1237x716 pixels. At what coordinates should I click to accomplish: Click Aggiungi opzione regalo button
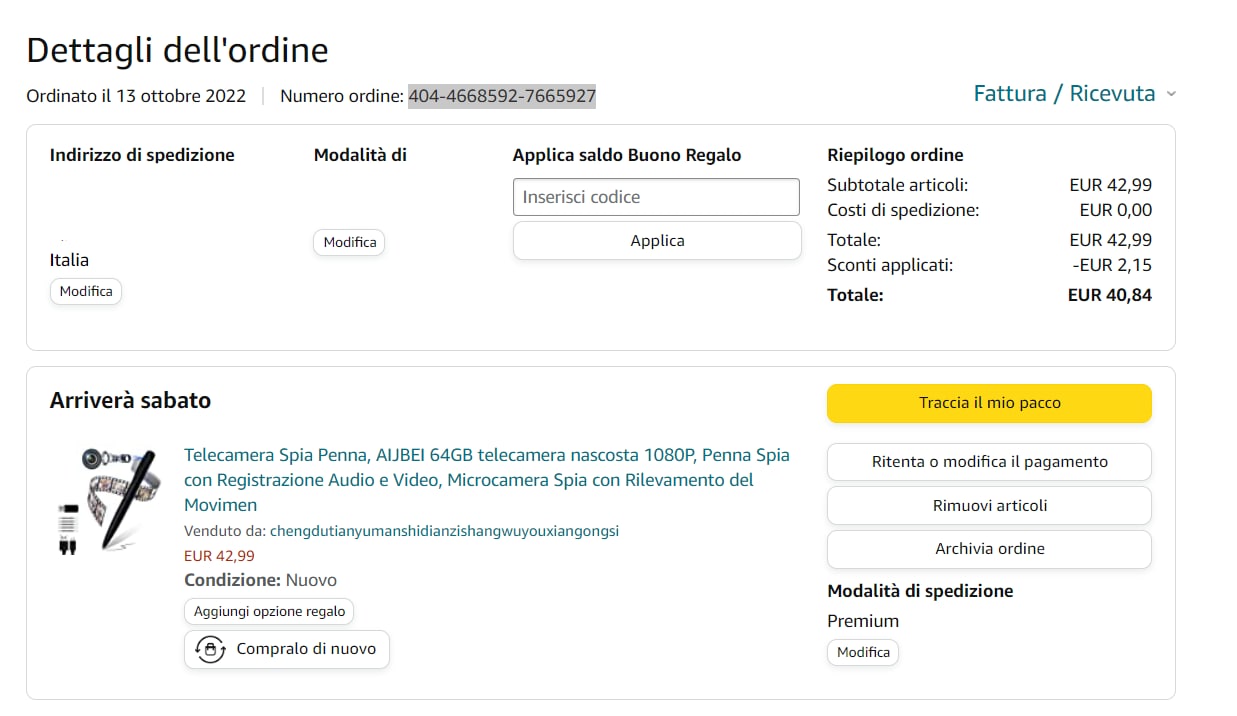point(269,611)
